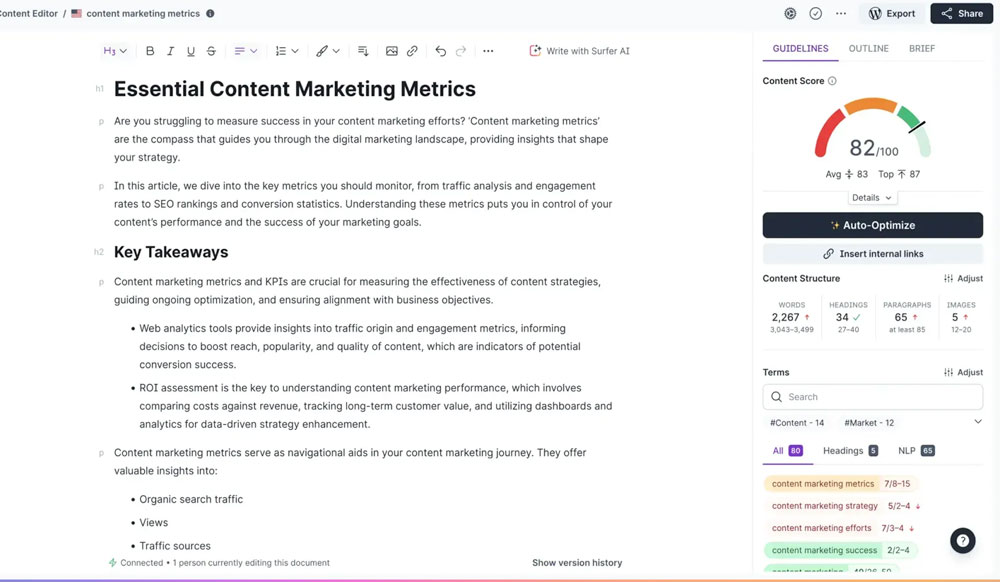
Task: Adjust the Terms settings
Action: (x=963, y=372)
